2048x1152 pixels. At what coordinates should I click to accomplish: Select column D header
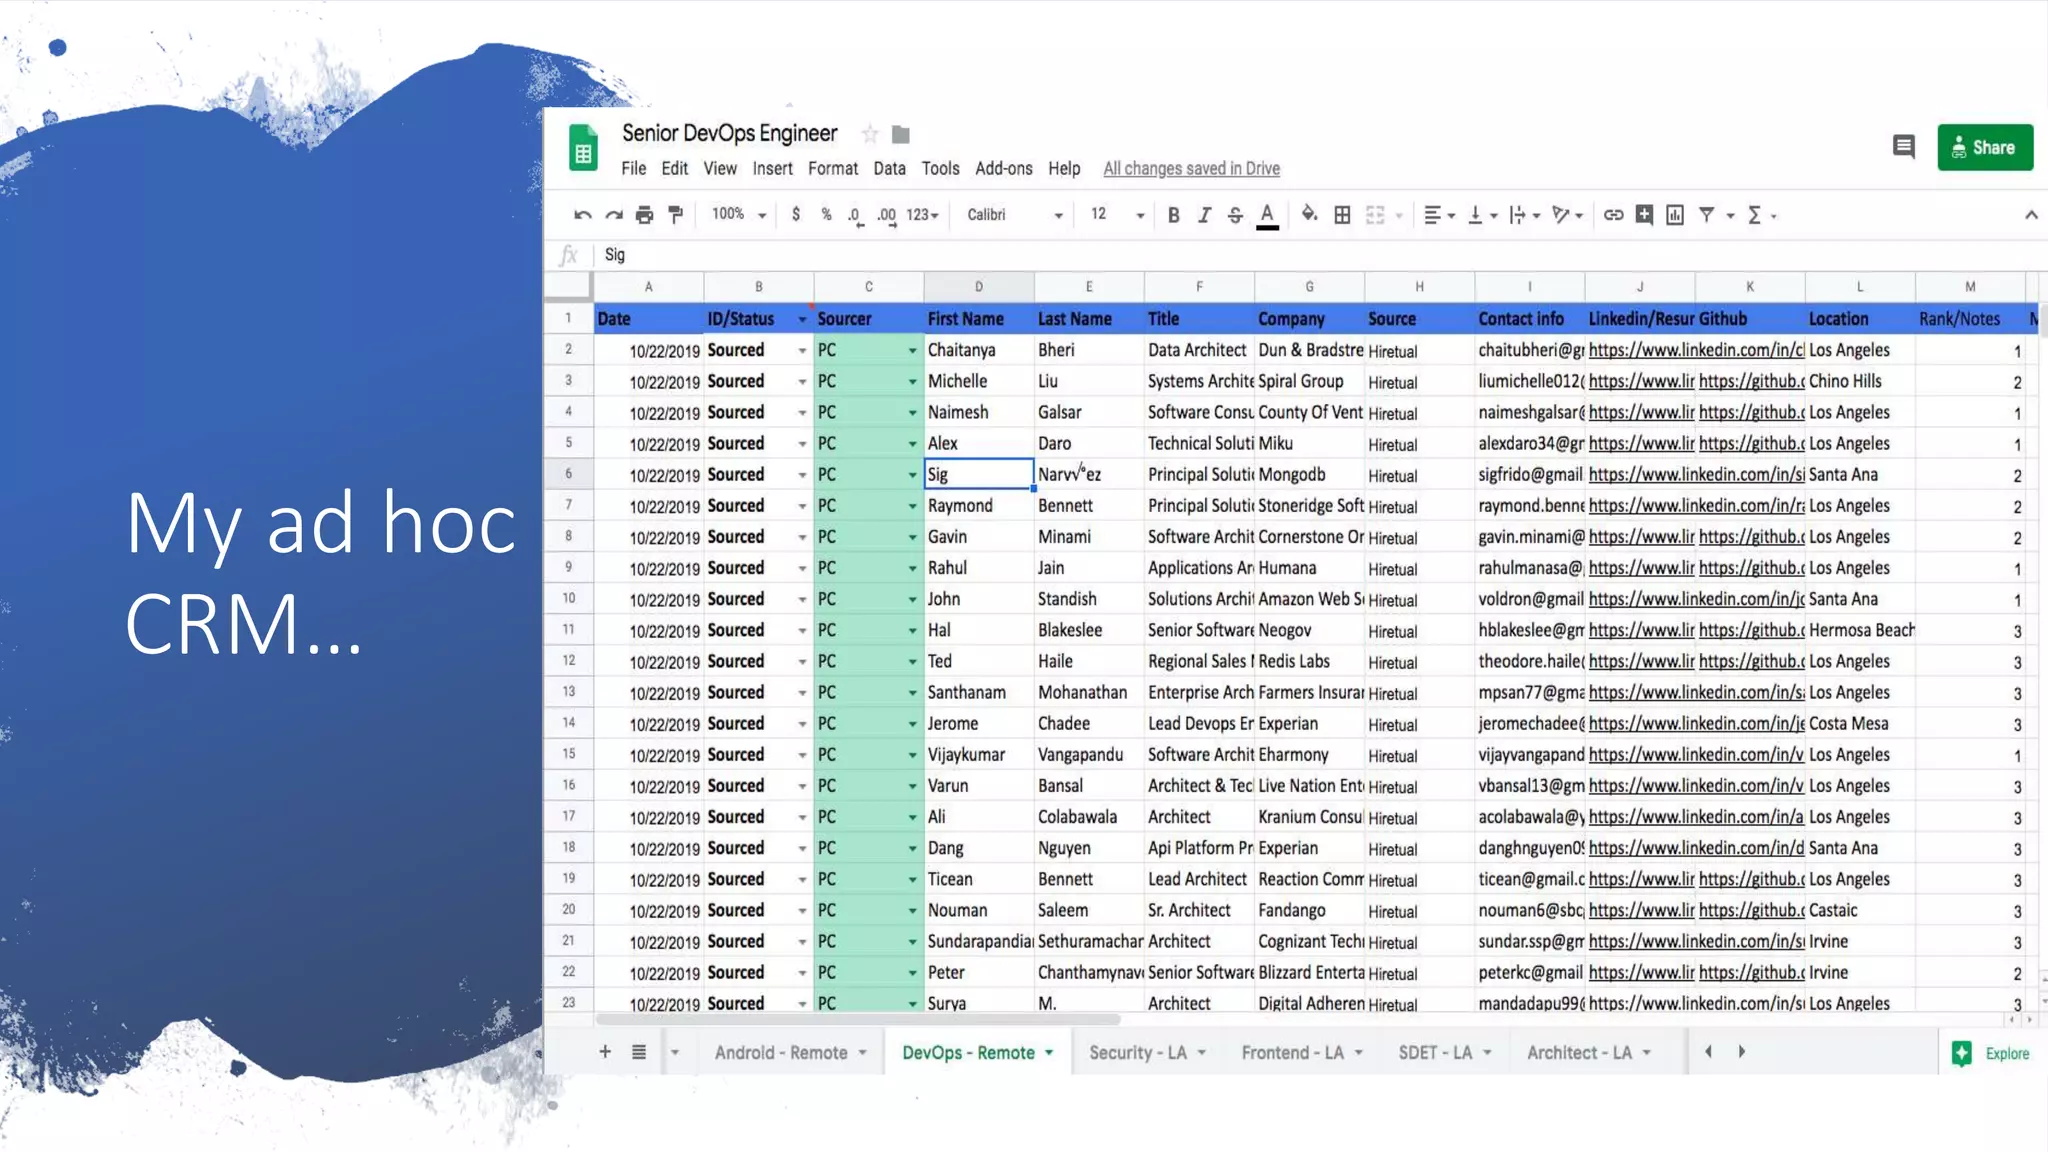click(979, 287)
